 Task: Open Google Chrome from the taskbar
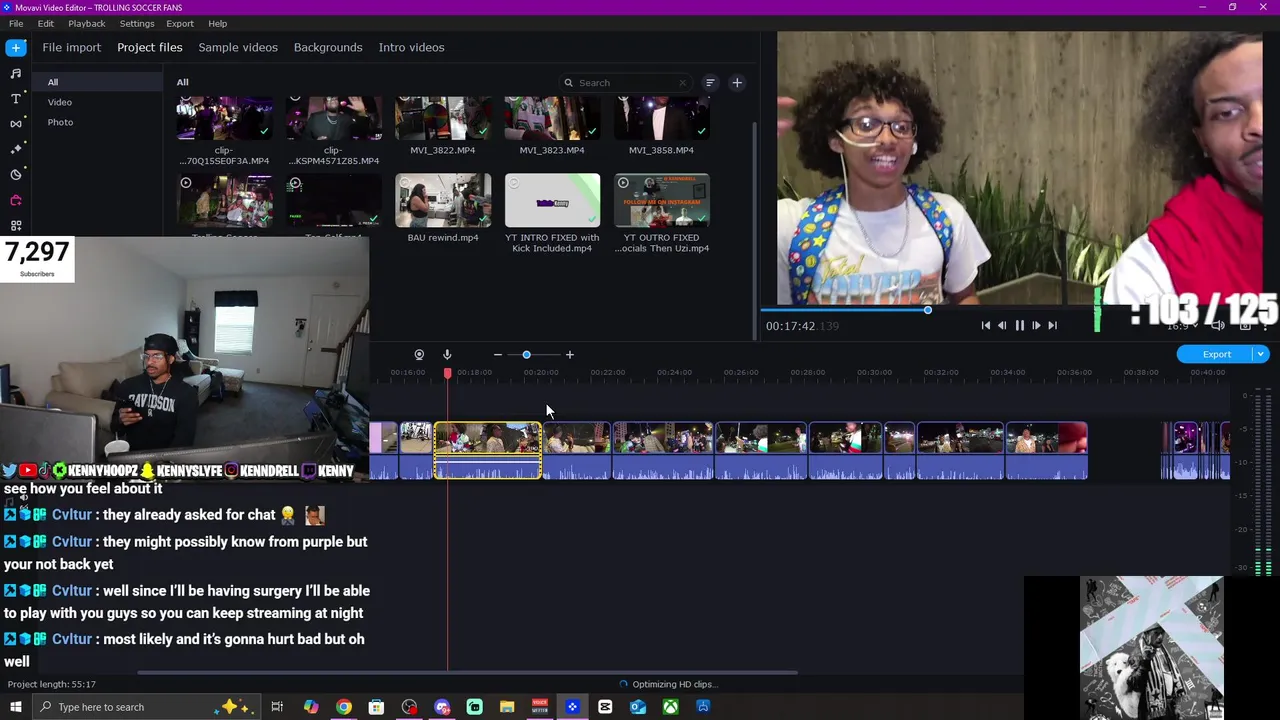343,707
